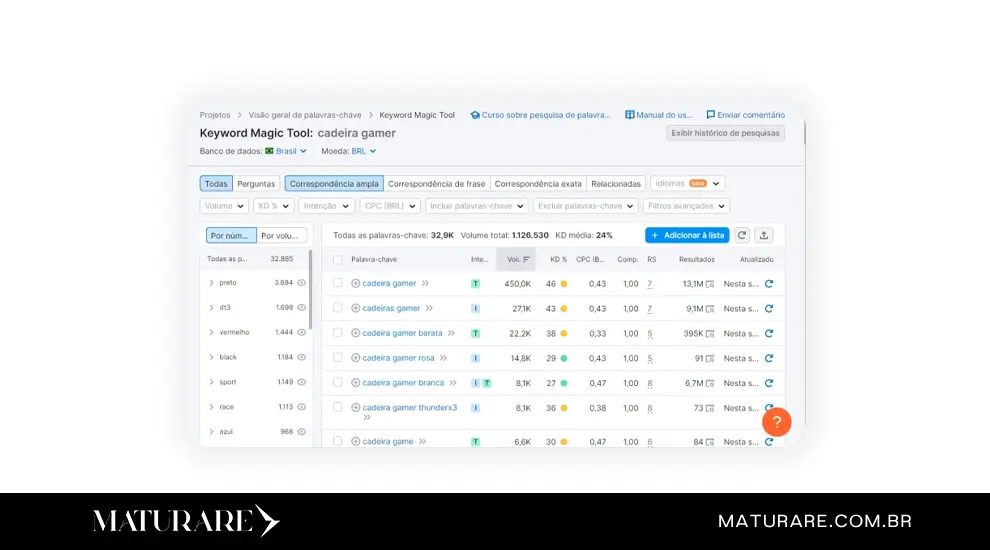
Task: Click Exibir histórico de pesquisas button
Action: pos(725,133)
